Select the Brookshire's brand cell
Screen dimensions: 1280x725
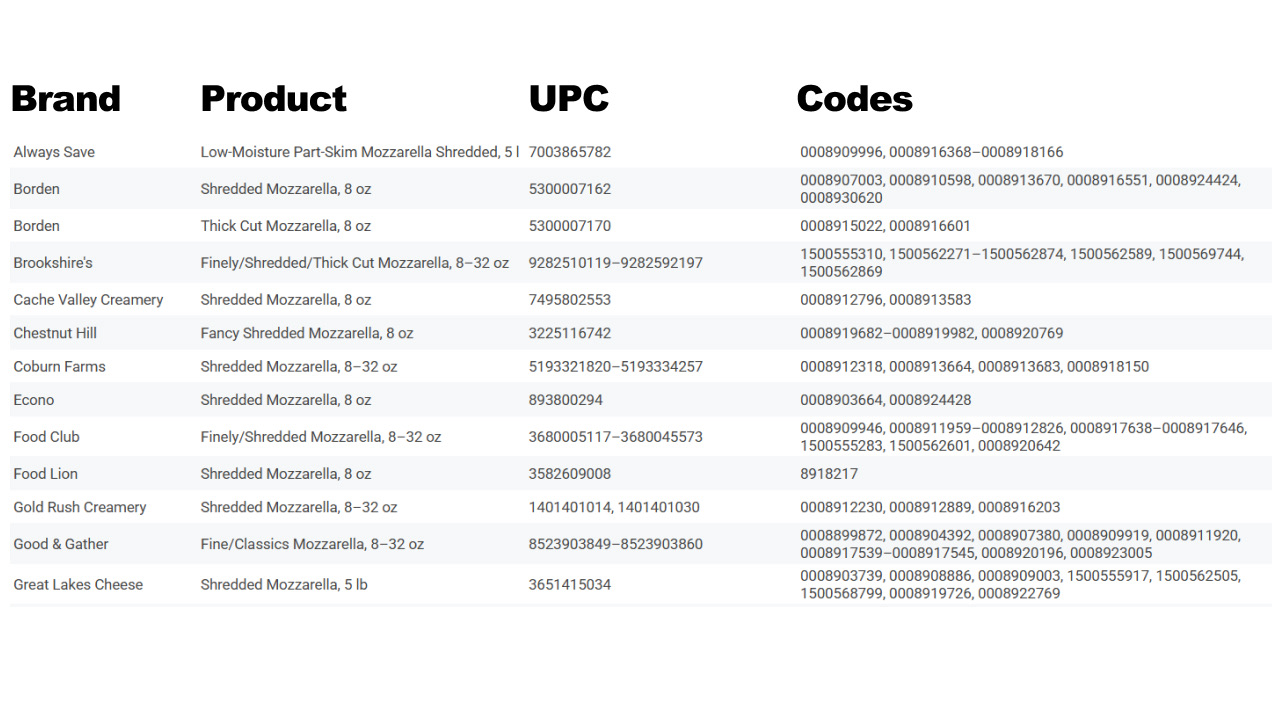click(53, 263)
